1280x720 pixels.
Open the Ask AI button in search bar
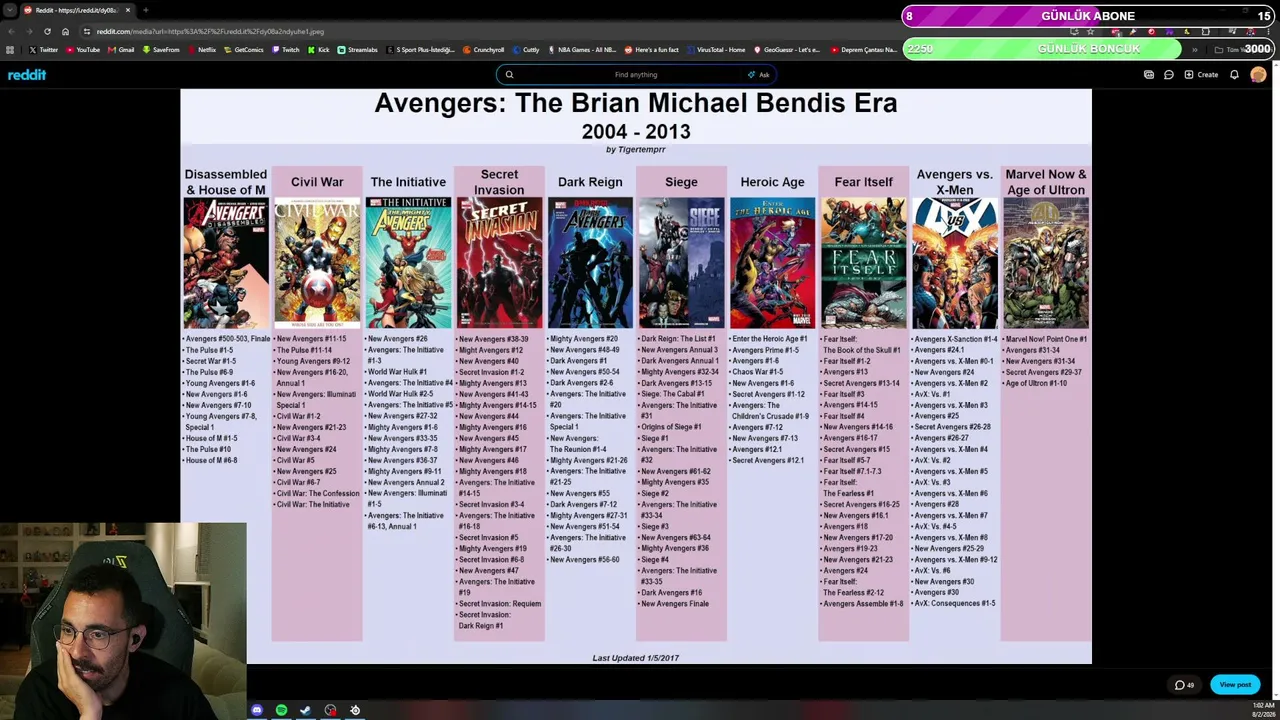[x=759, y=75]
